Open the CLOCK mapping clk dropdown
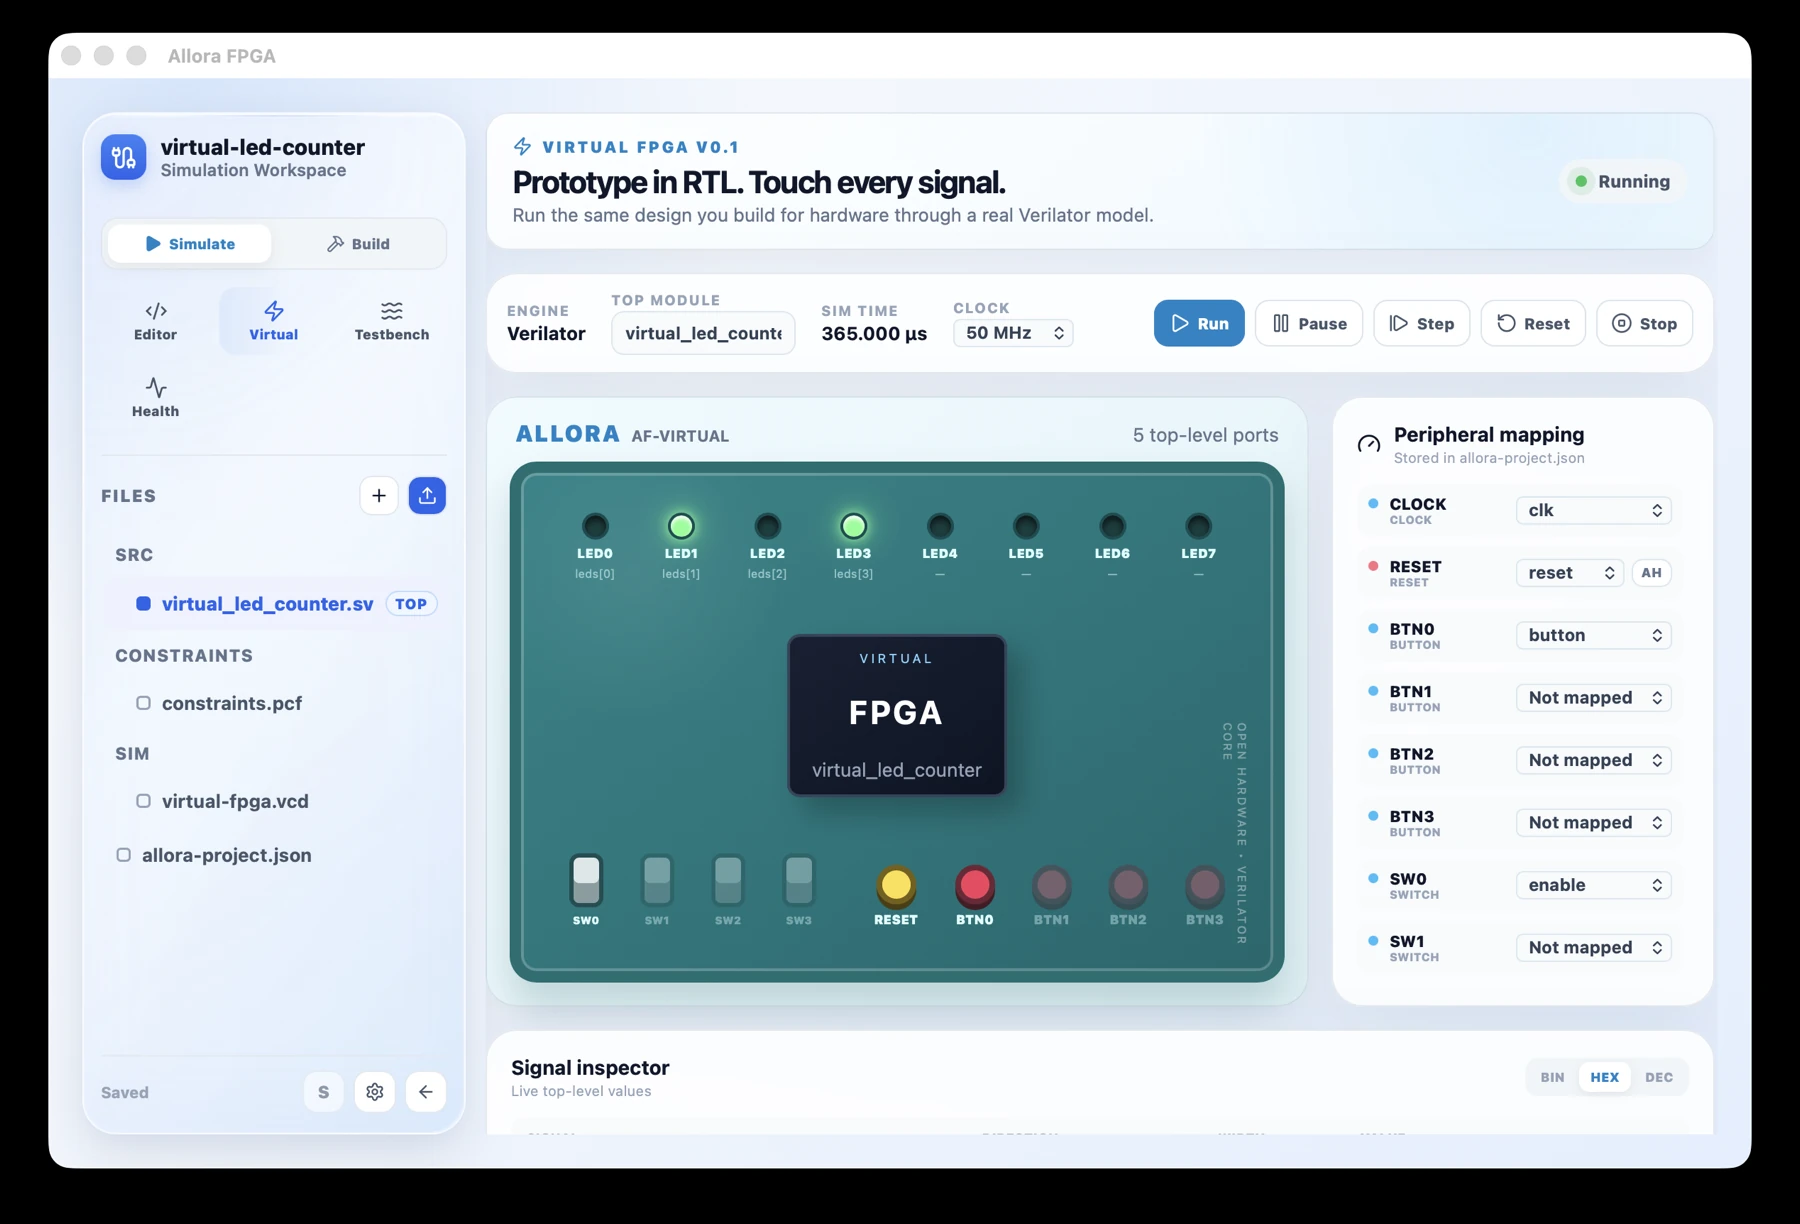Screen dimensions: 1800x1224 1594,510
